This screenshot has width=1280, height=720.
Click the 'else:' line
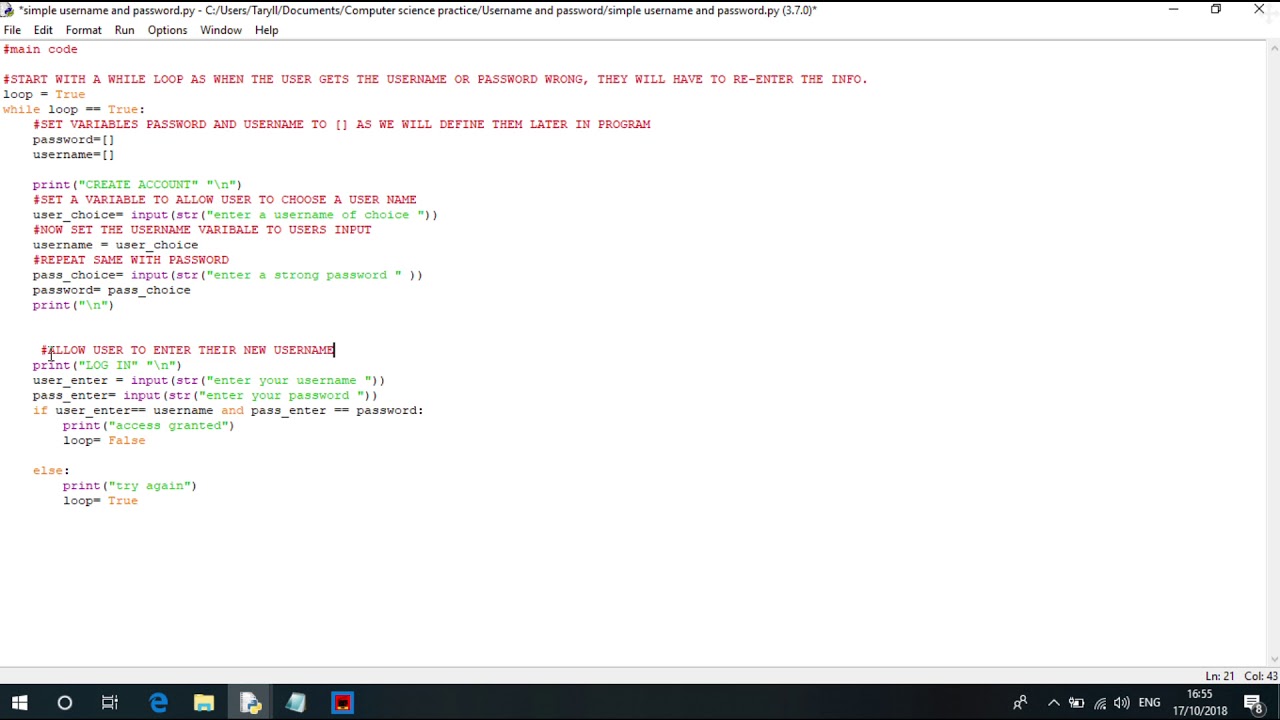pos(51,470)
